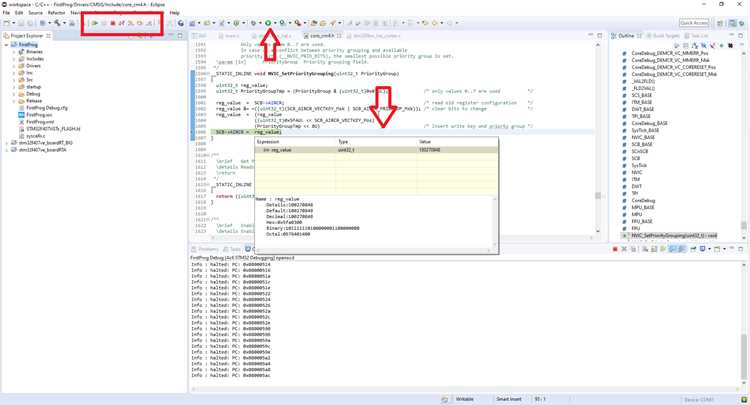Image resolution: width=750 pixels, height=405 pixels.
Task: Click the Step Return debug icon
Action: [149, 23]
